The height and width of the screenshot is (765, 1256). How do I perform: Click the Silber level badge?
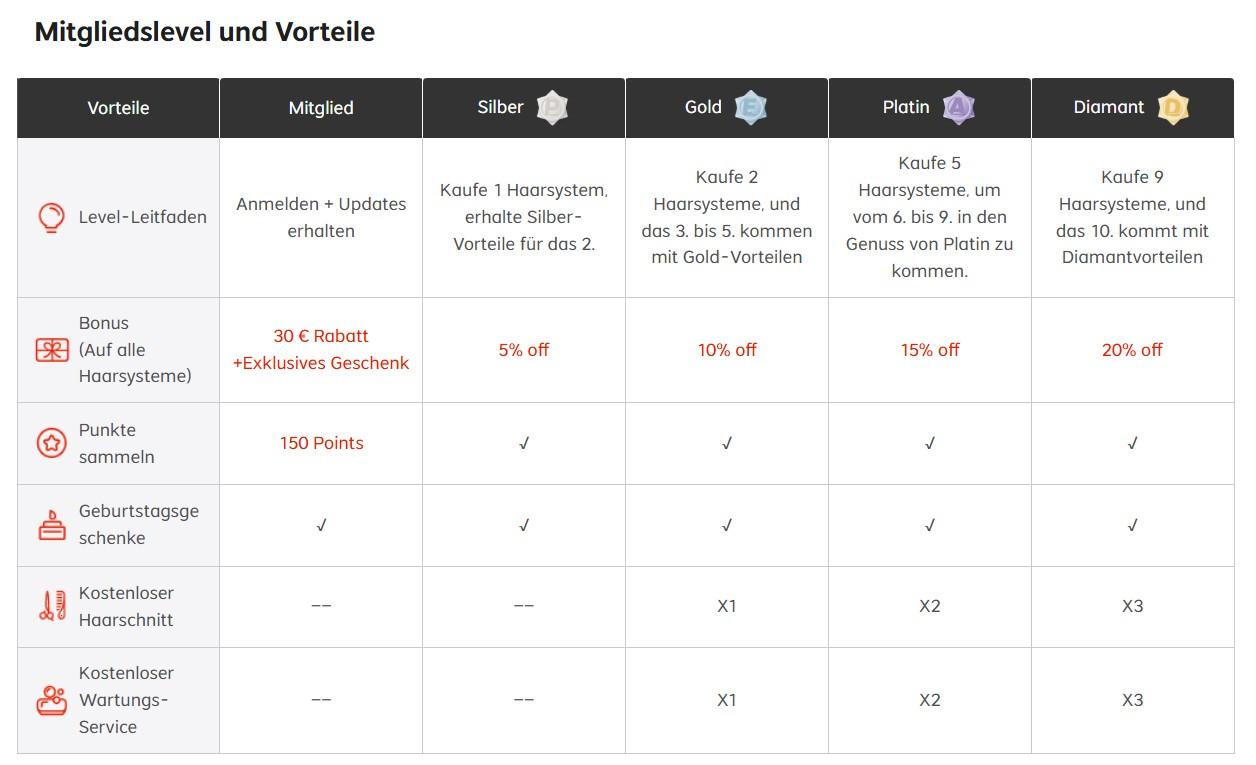[x=552, y=107]
